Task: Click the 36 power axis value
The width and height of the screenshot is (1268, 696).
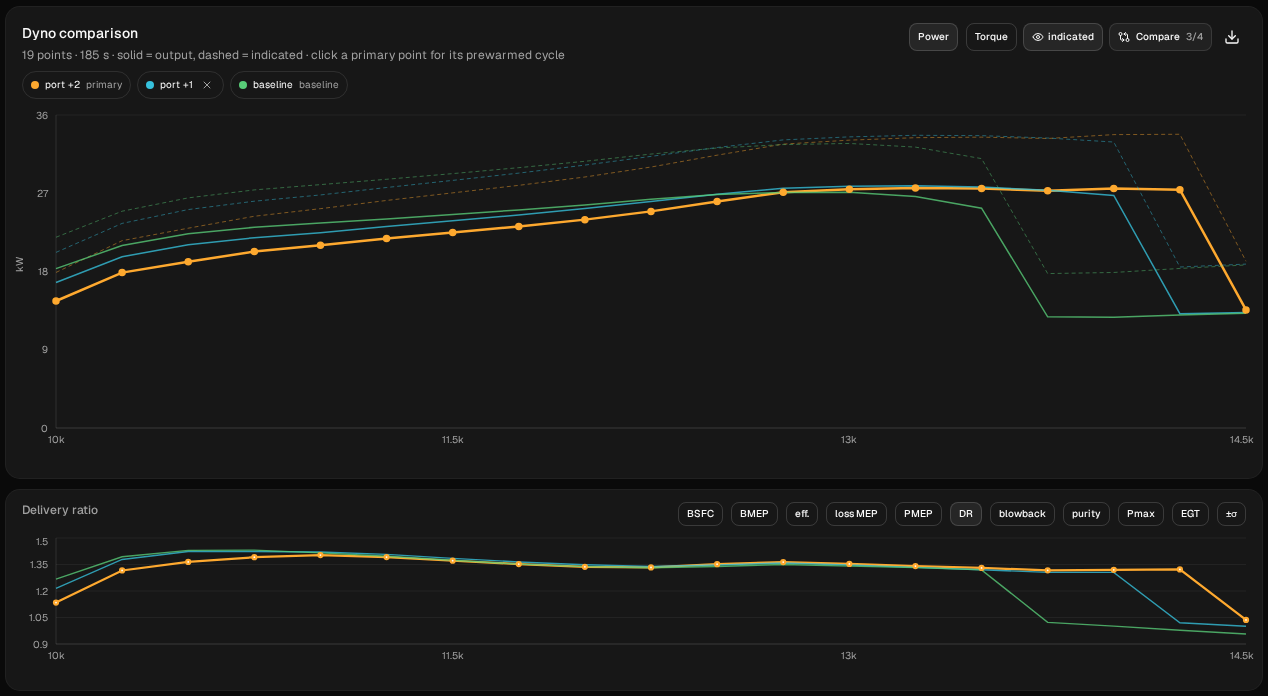Action: tap(42, 115)
